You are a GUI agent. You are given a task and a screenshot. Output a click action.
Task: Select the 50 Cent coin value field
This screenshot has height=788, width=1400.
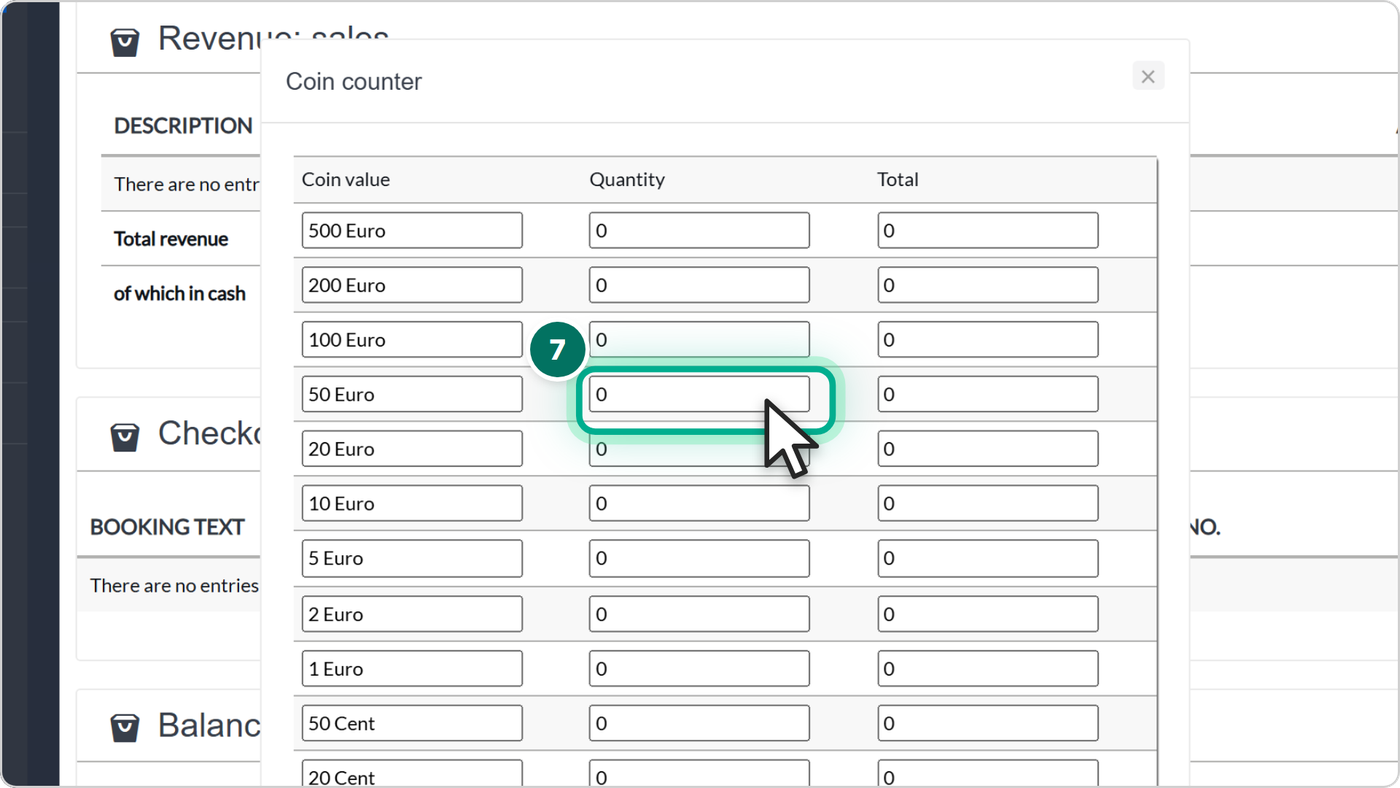(412, 723)
